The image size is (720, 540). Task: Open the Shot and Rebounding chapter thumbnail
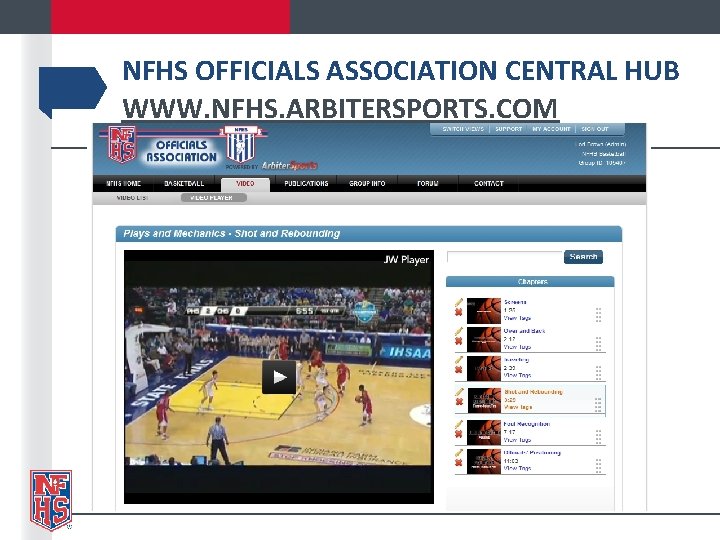(484, 400)
